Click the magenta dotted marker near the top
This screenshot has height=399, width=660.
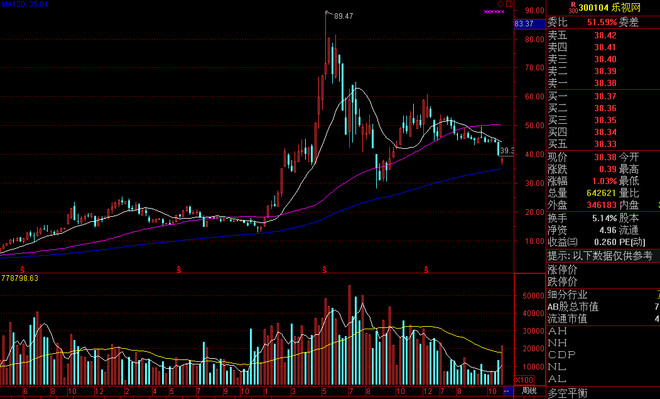pyautogui.click(x=494, y=12)
